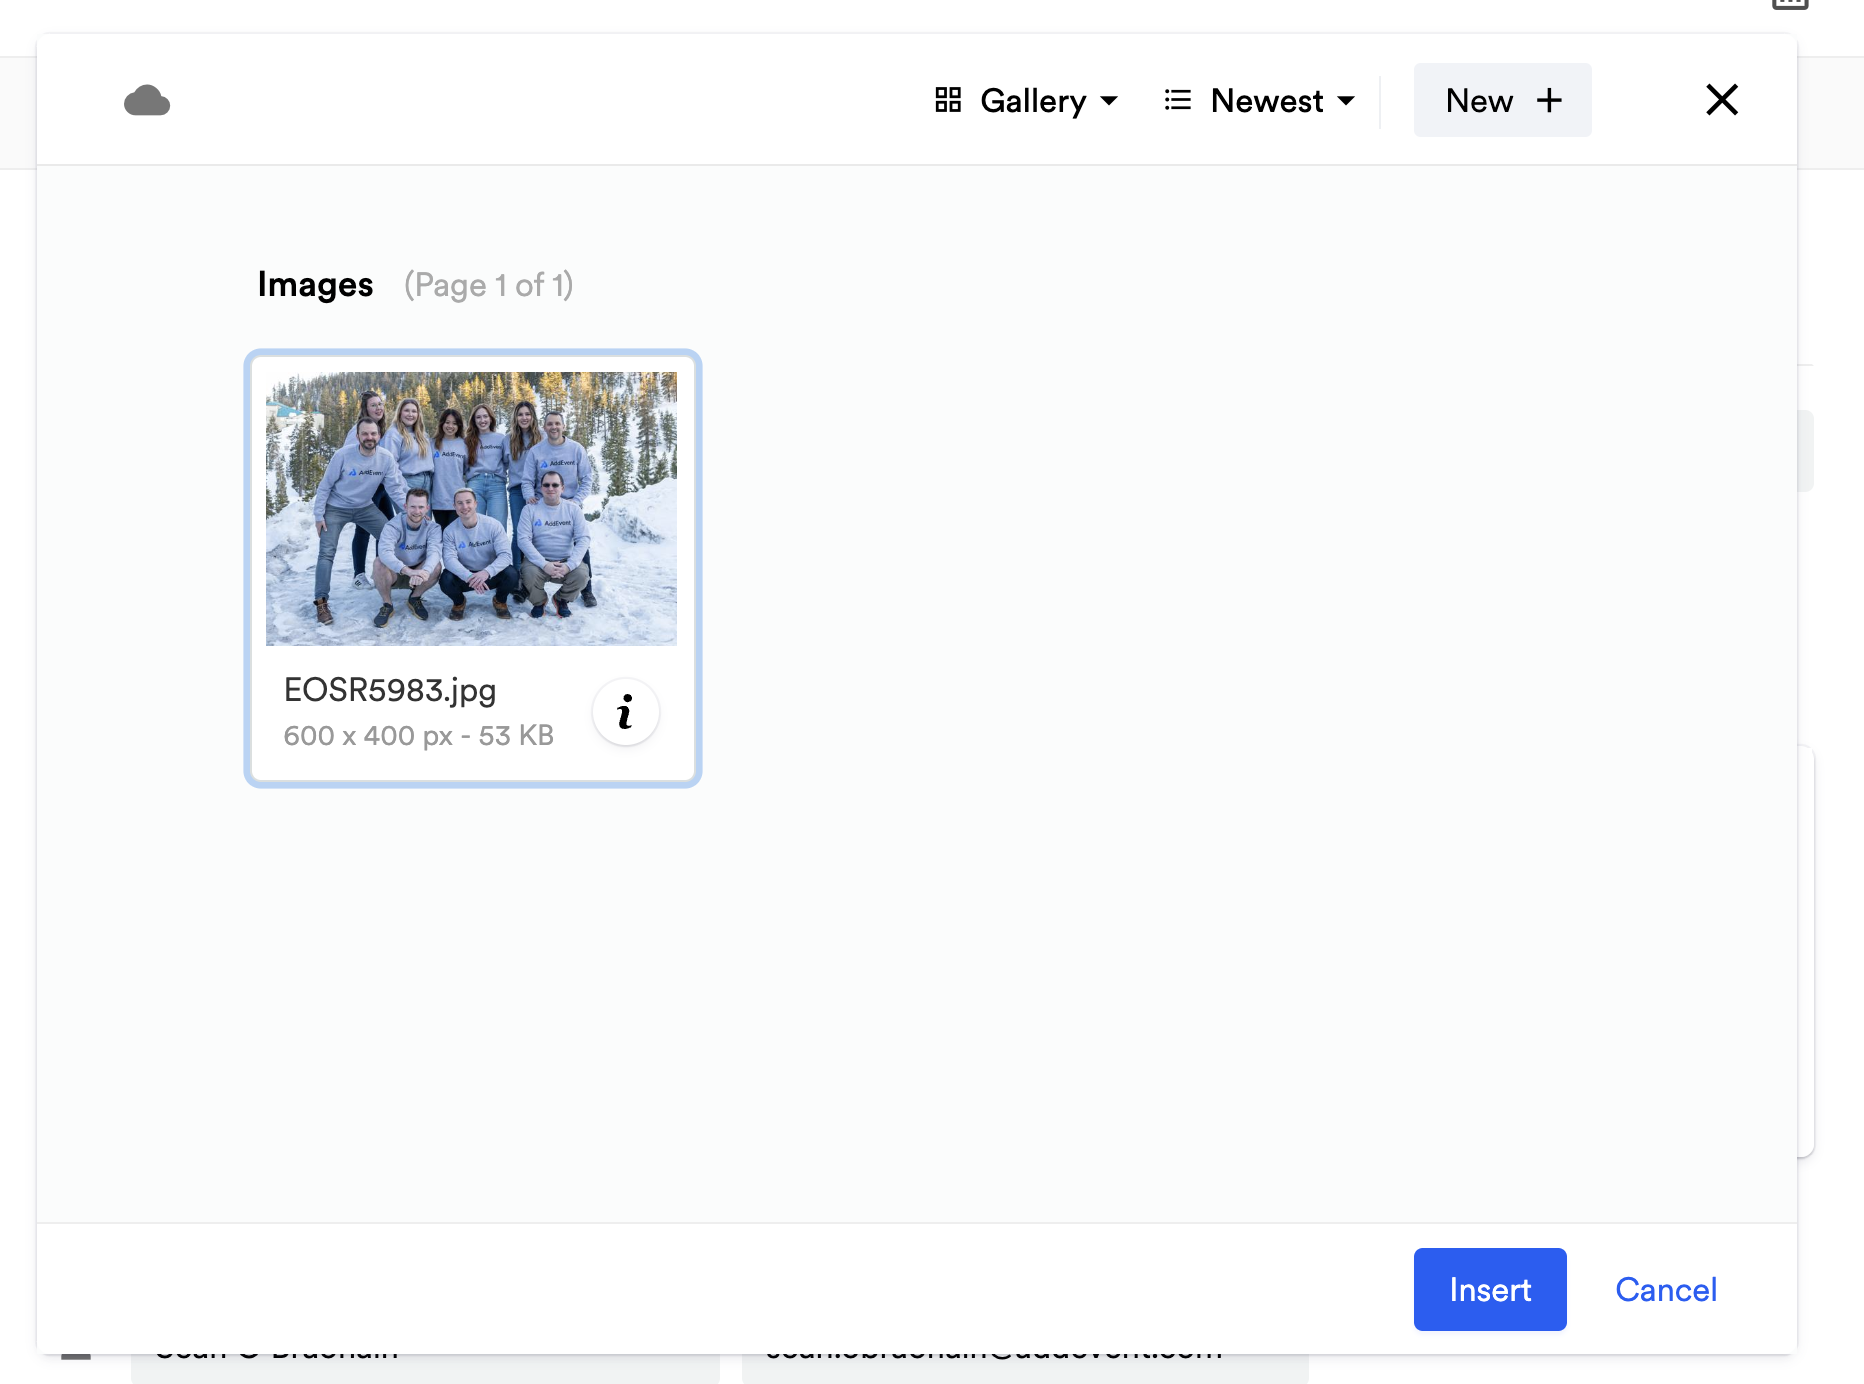This screenshot has width=1864, height=1384.
Task: Click the Cancel link
Action: (x=1666, y=1290)
